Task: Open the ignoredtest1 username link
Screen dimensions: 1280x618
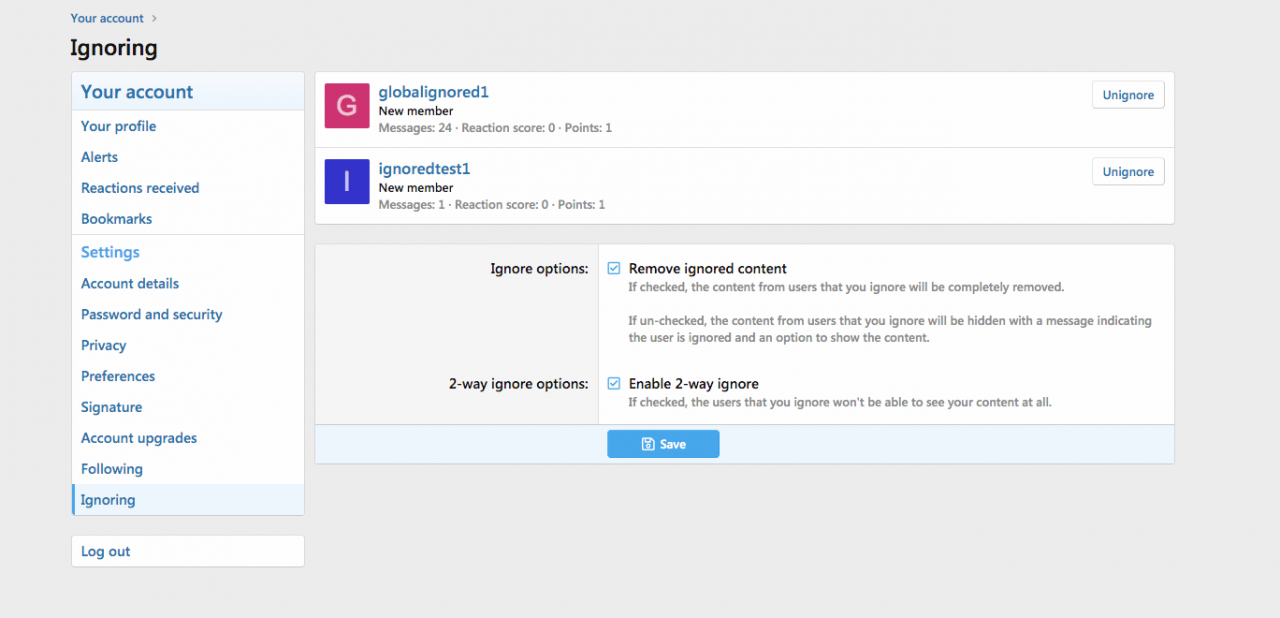Action: [424, 169]
